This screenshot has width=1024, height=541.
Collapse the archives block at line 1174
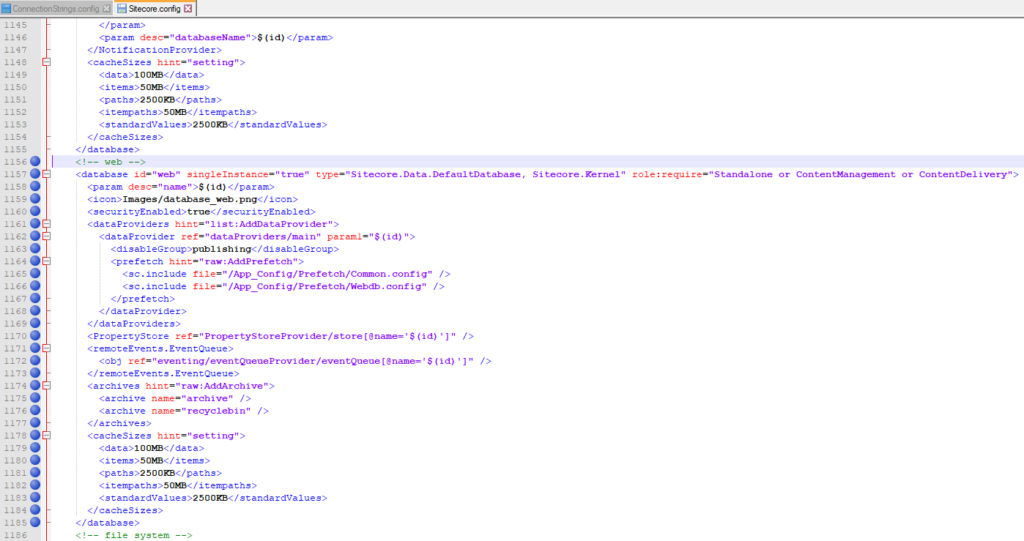coord(46,385)
